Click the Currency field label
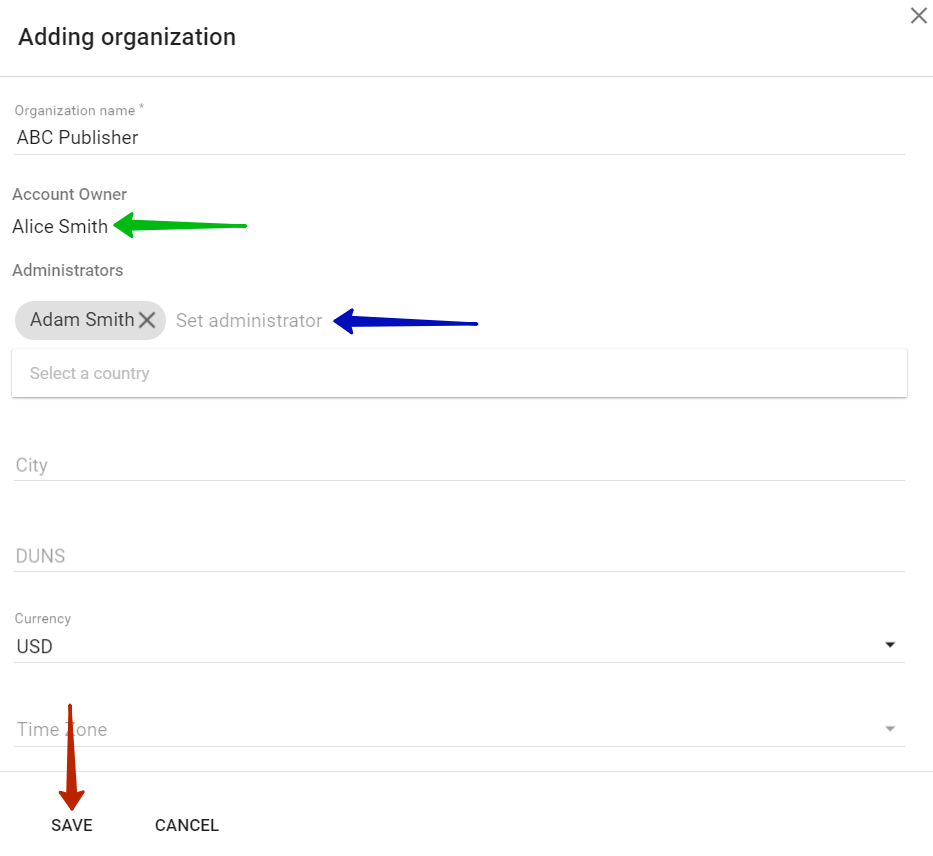This screenshot has height=856, width=933. [43, 619]
